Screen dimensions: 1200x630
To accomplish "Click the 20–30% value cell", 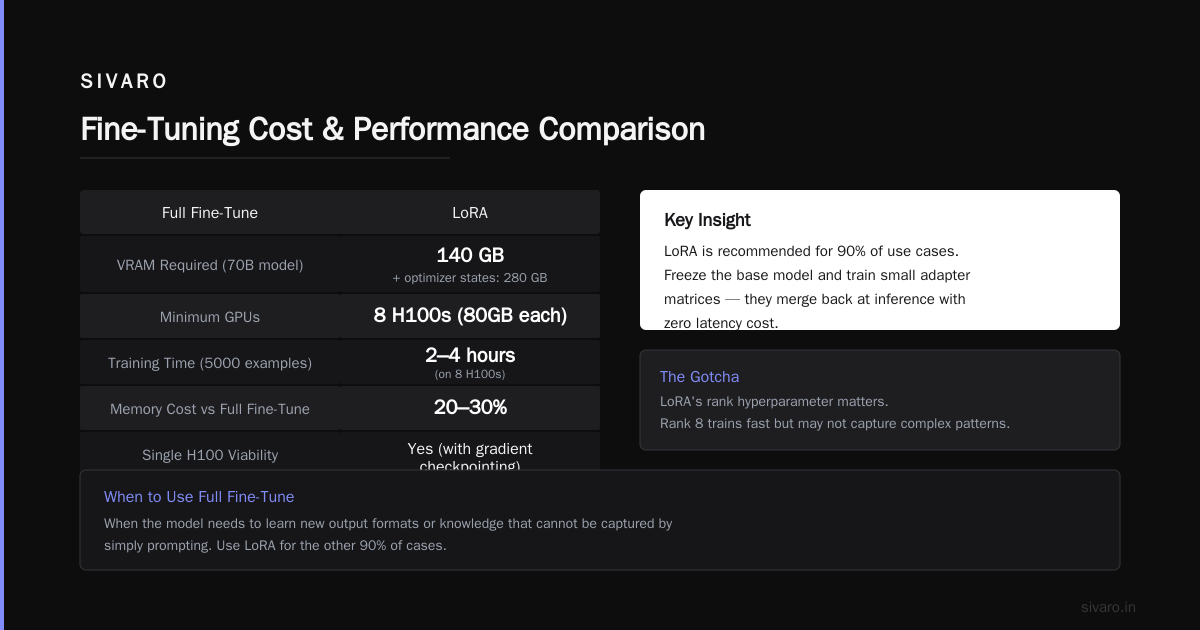I will [470, 408].
